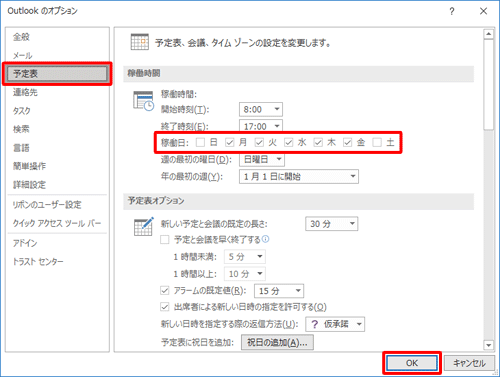The height and width of the screenshot is (377, 500).
Task: Open the default meeting length 30 分 dropdown
Action: pyautogui.click(x=332, y=224)
